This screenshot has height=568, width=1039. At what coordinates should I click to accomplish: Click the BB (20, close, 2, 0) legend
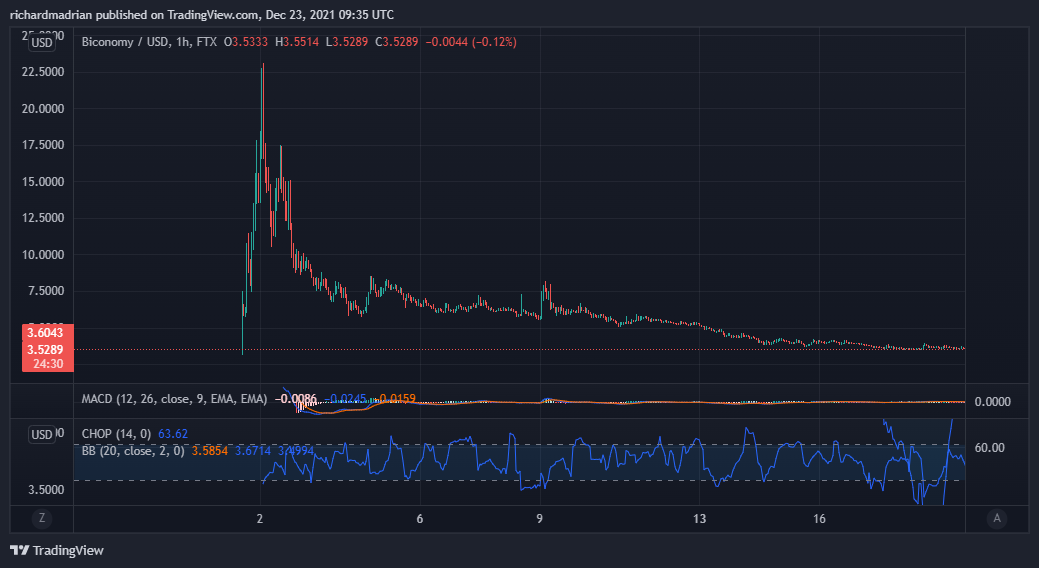[x=133, y=451]
